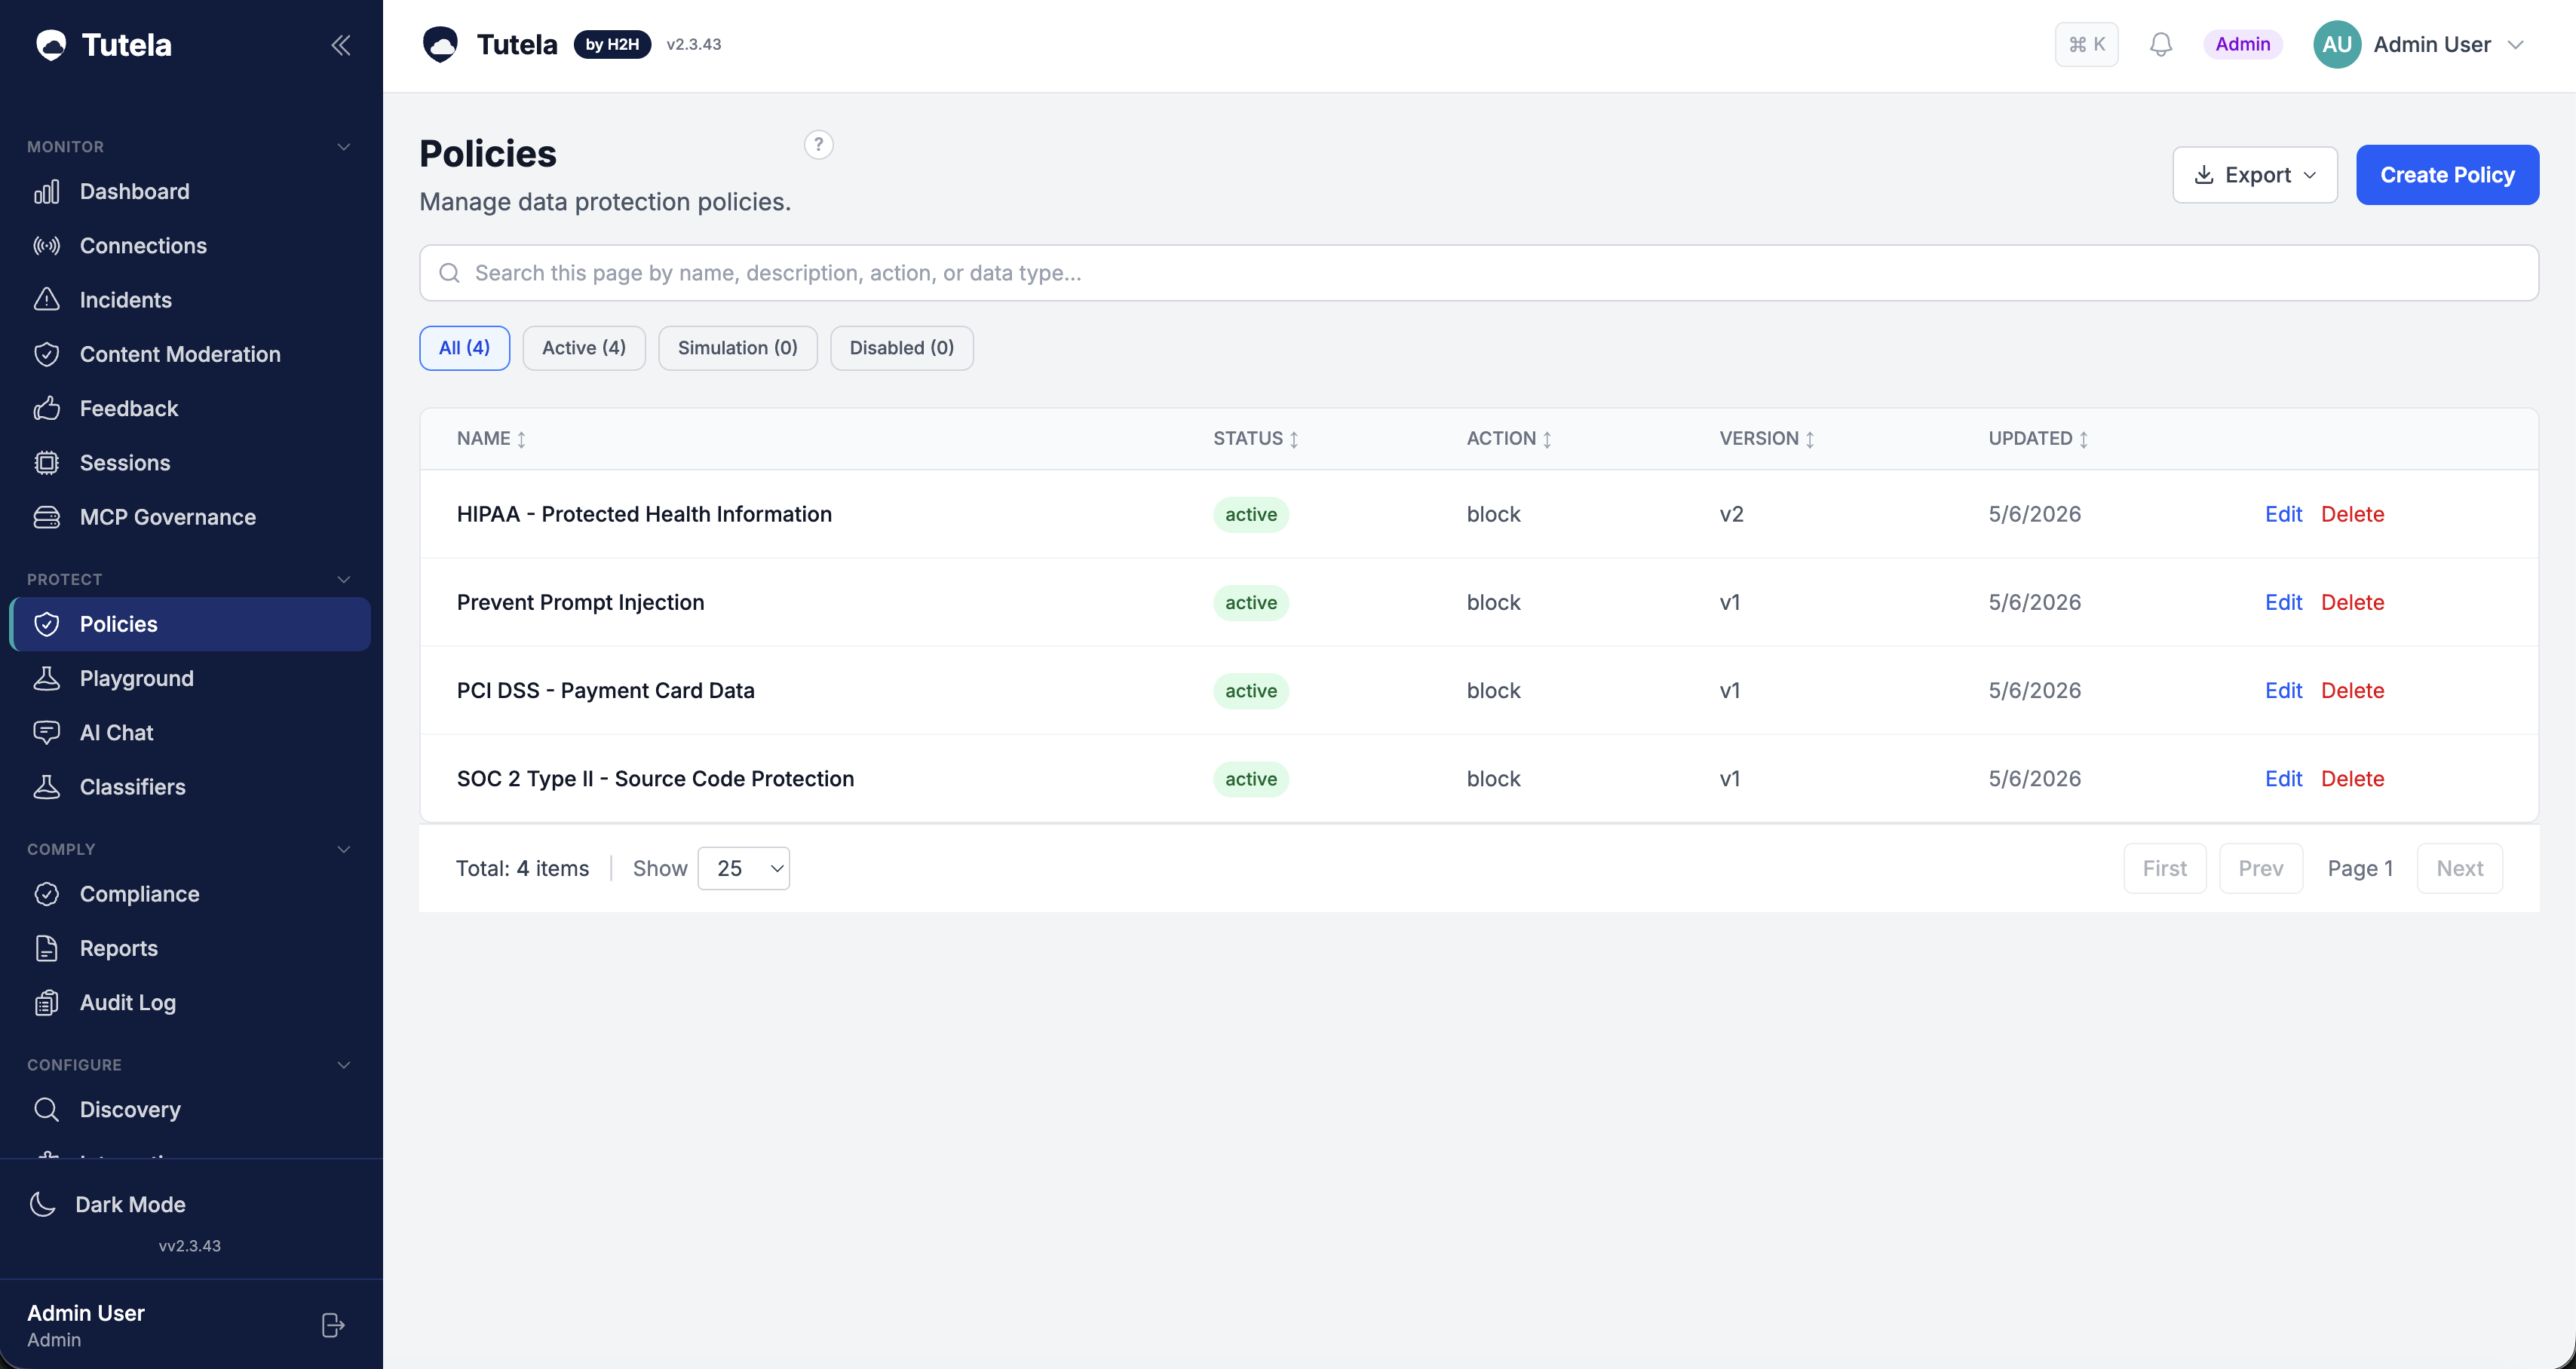Image resolution: width=2576 pixels, height=1369 pixels.
Task: Sort table by VERSION column
Action: point(1767,439)
